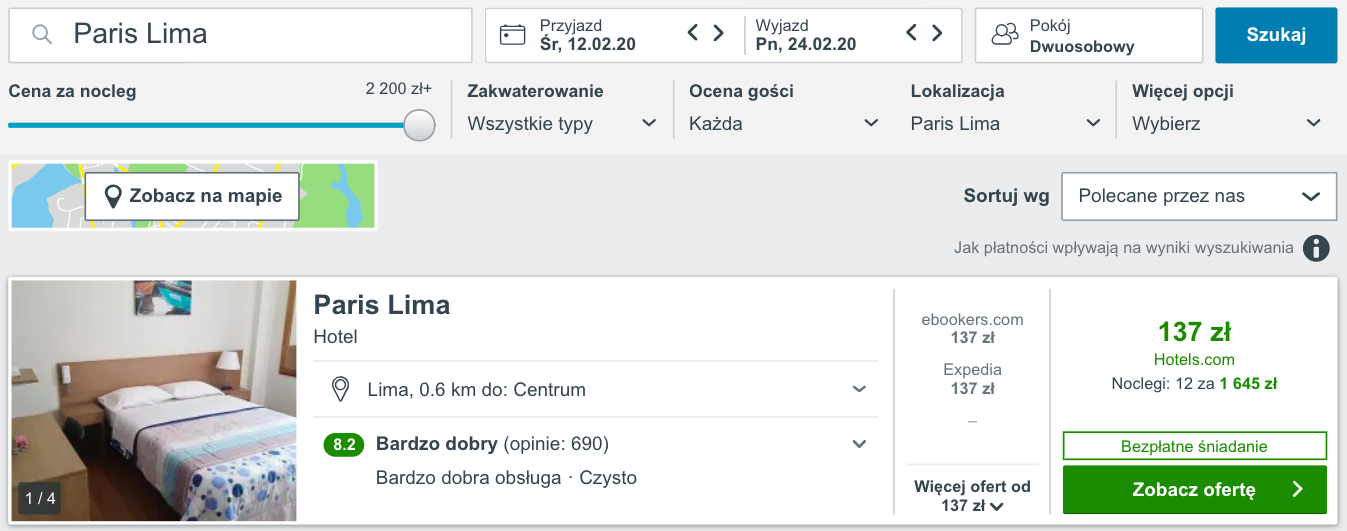Click the payments info icon
1347x531 pixels.
click(1316, 248)
